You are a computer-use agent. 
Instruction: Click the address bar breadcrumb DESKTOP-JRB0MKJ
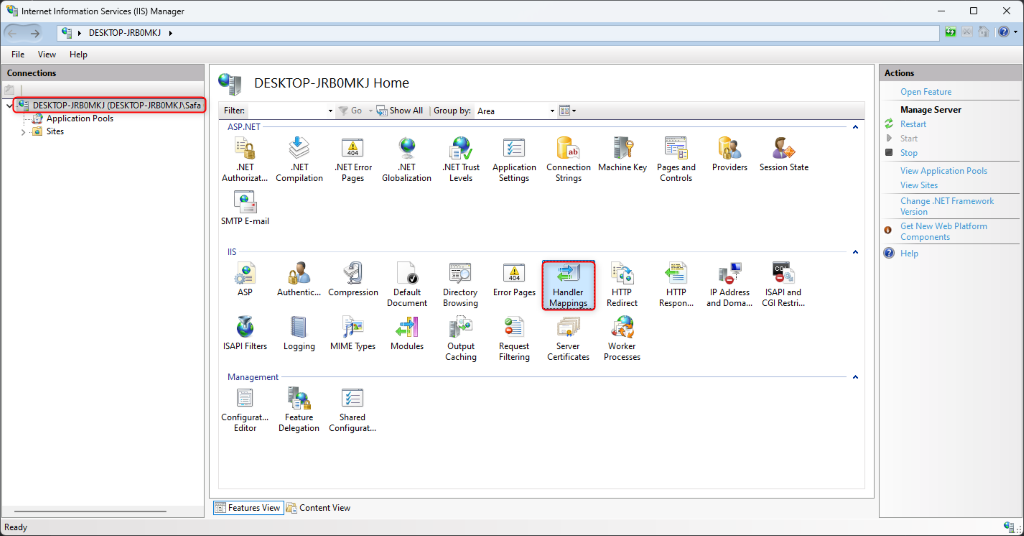click(x=124, y=33)
